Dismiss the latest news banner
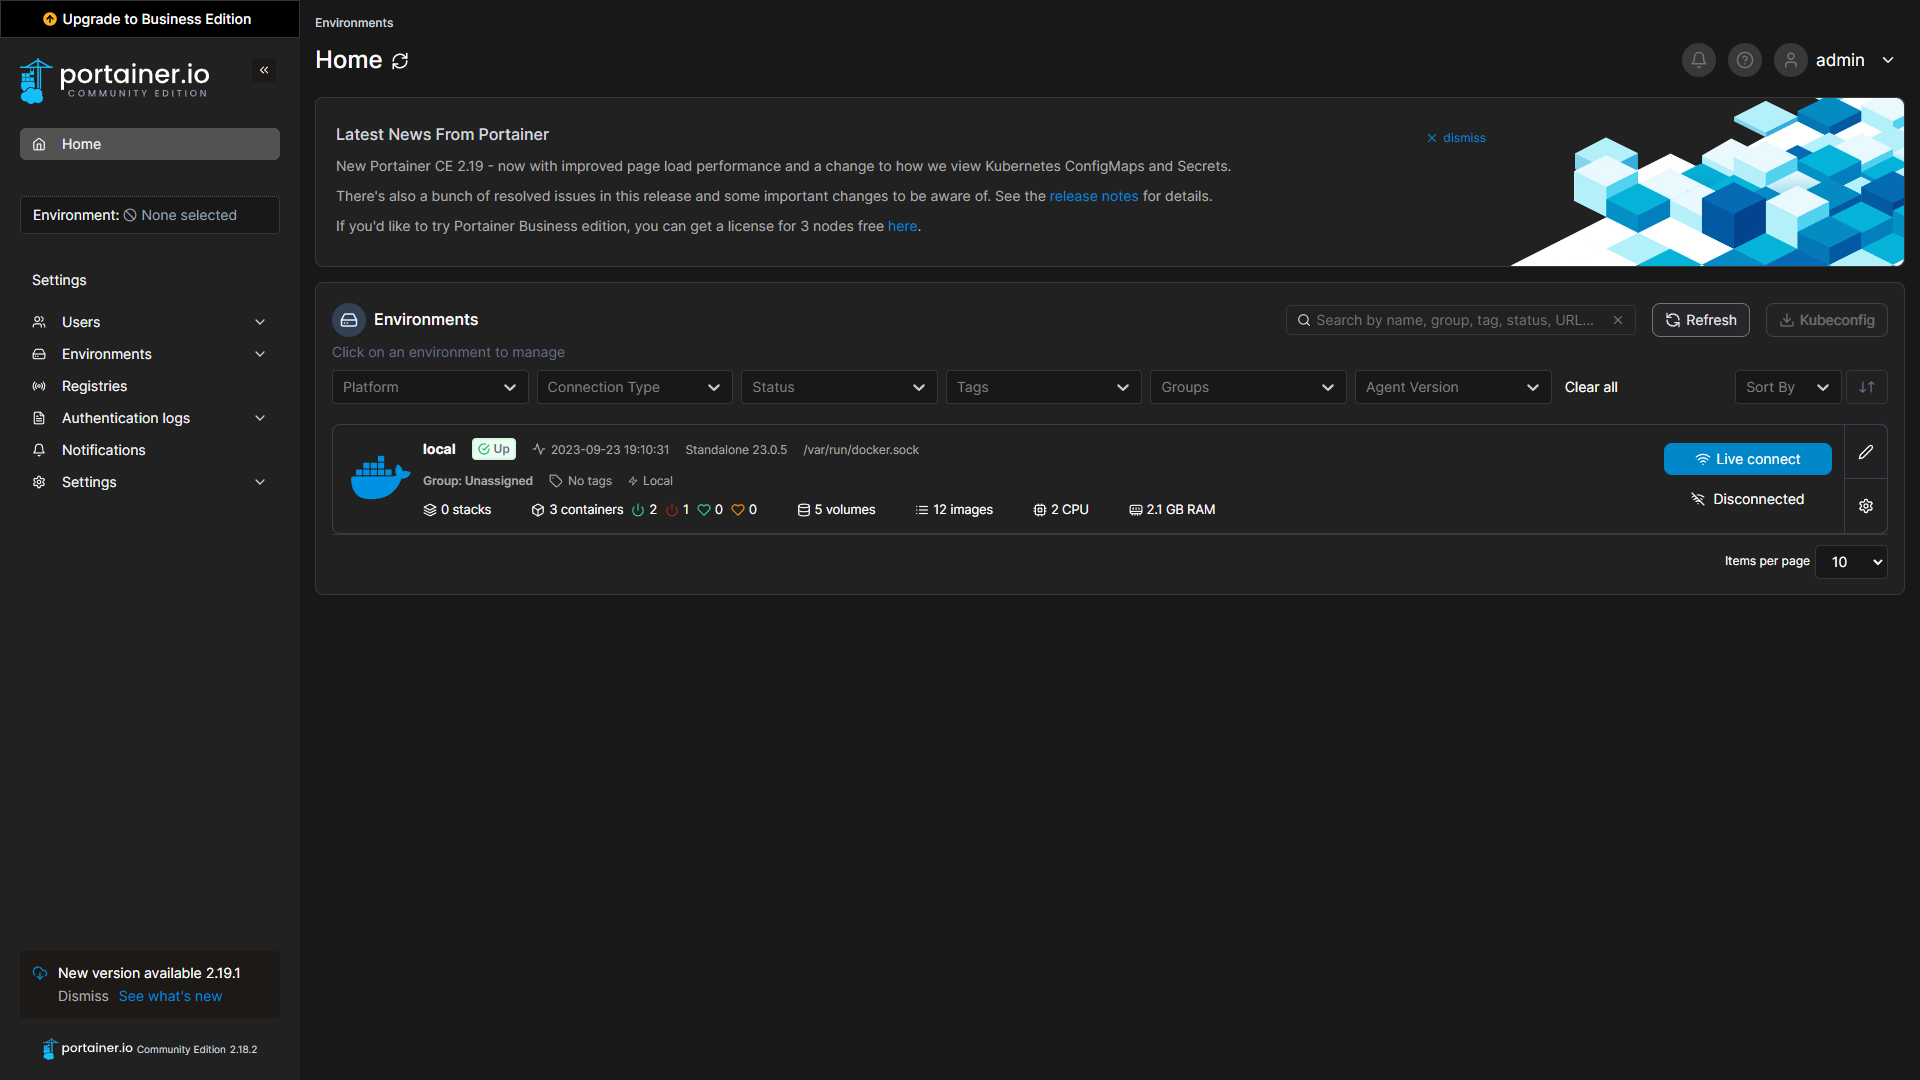Image resolution: width=1920 pixels, height=1080 pixels. pyautogui.click(x=1456, y=138)
